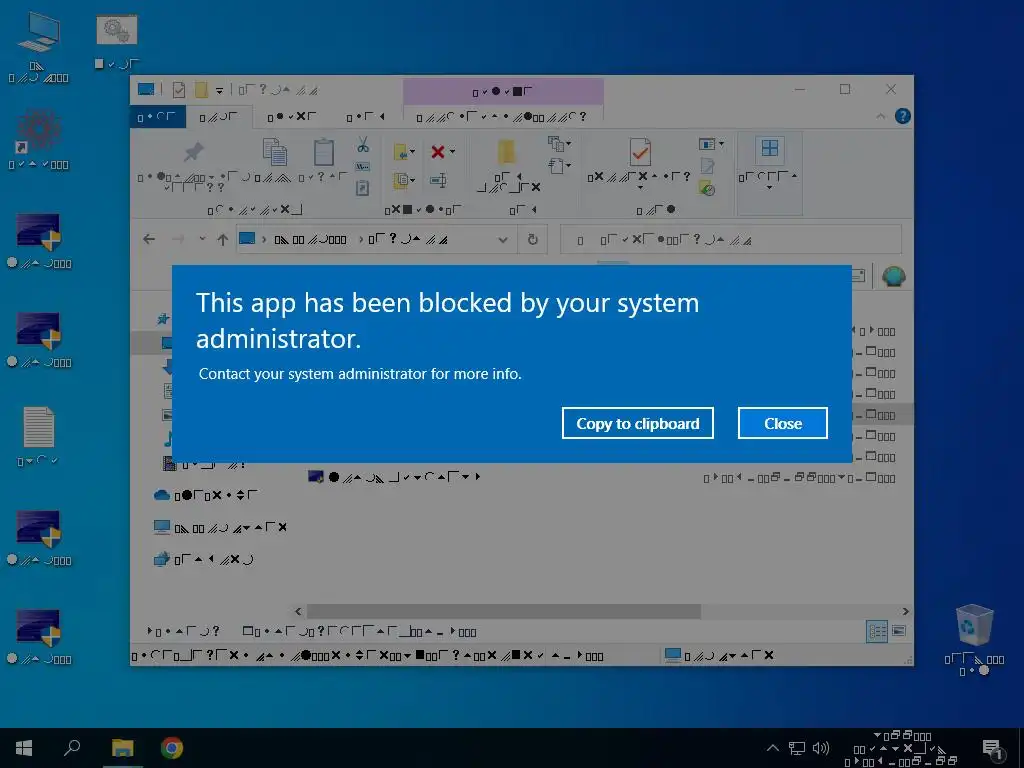This screenshot has height=768, width=1024.
Task: Select the This PC desktop icon
Action: click(39, 48)
